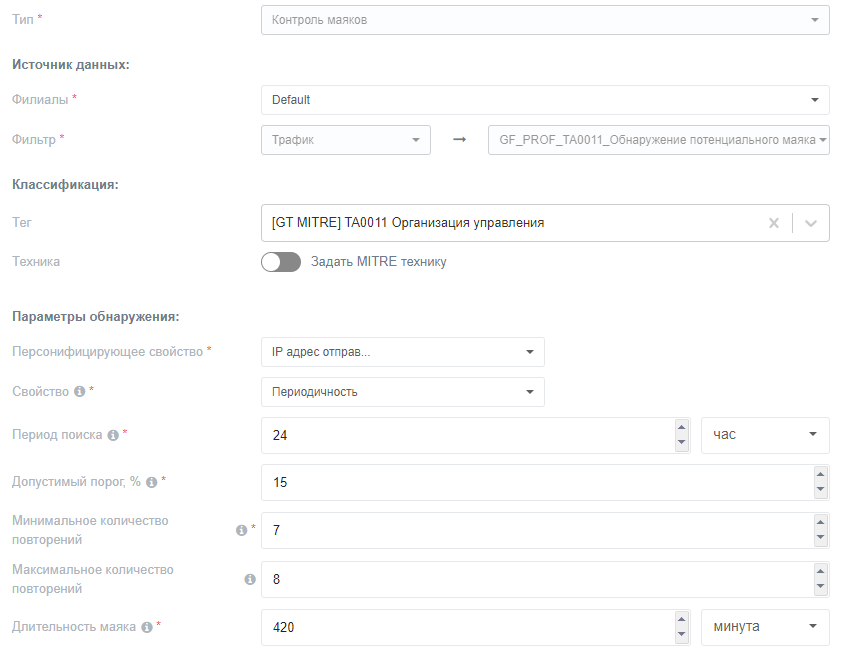Increase Период поиска value with up arrow
The image size is (853, 662).
click(682, 427)
